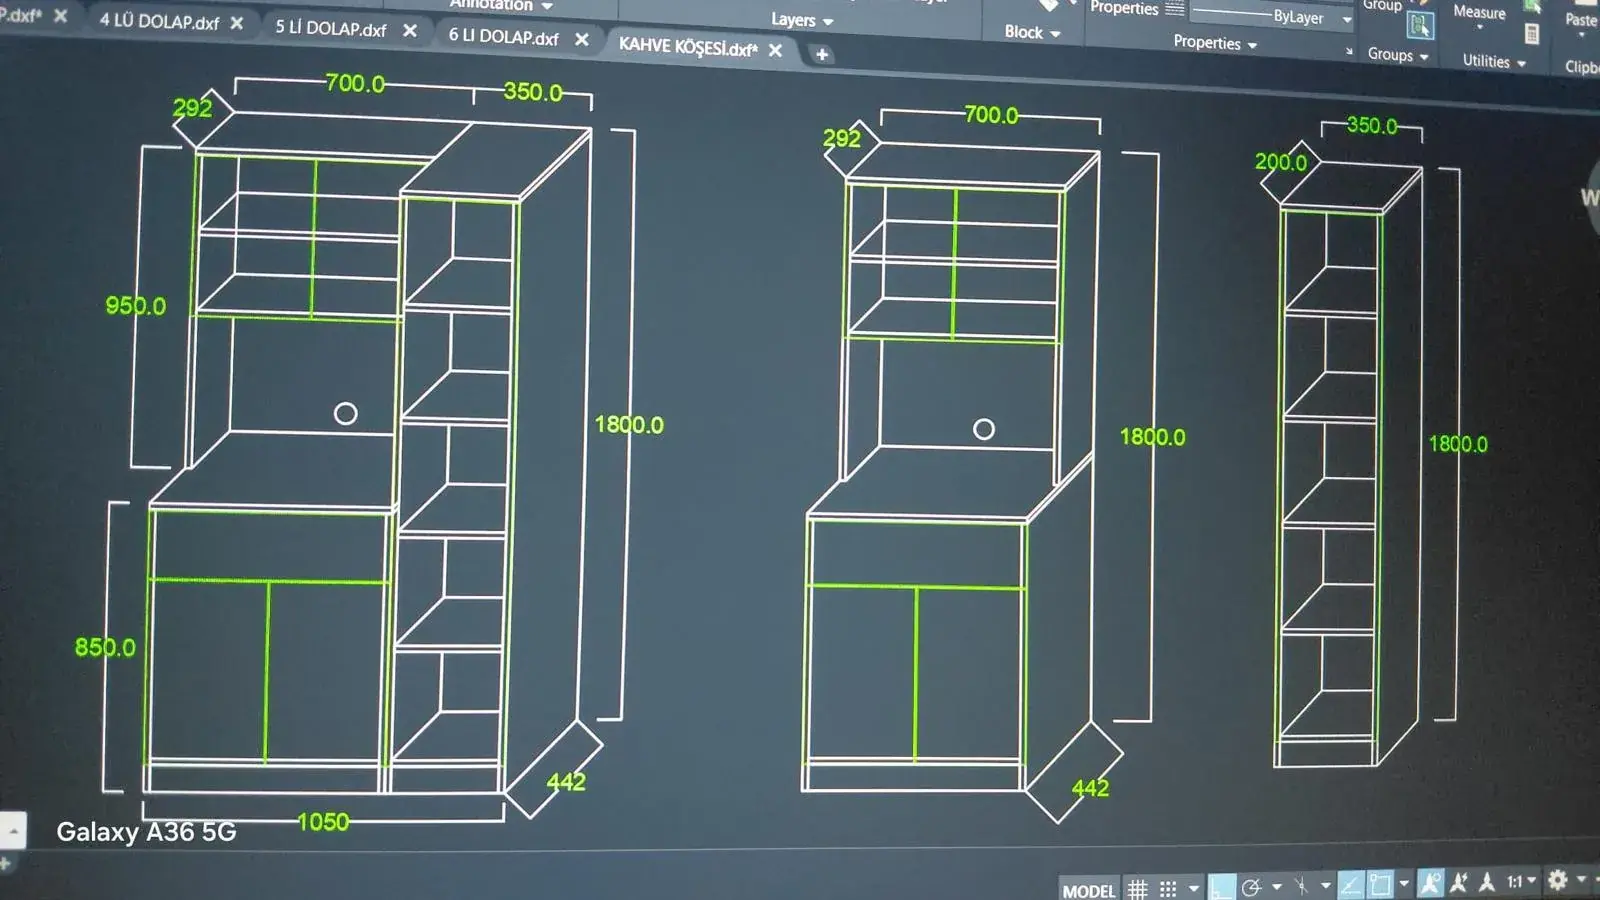Viewport: 1600px width, 900px height.
Task: Click the annotation visibility icon
Action: click(1431, 882)
